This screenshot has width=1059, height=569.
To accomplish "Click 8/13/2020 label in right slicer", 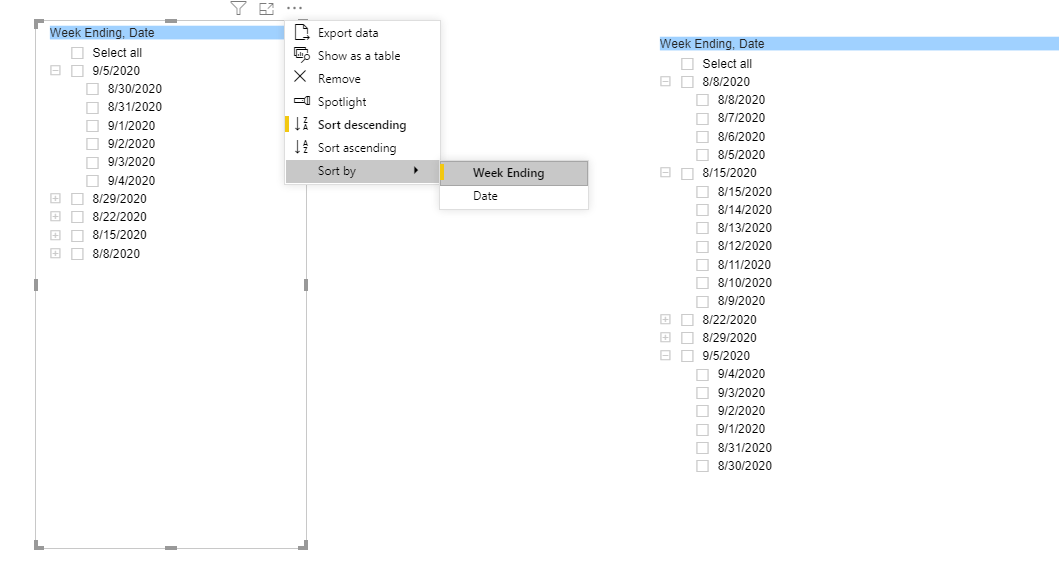I will click(x=744, y=228).
